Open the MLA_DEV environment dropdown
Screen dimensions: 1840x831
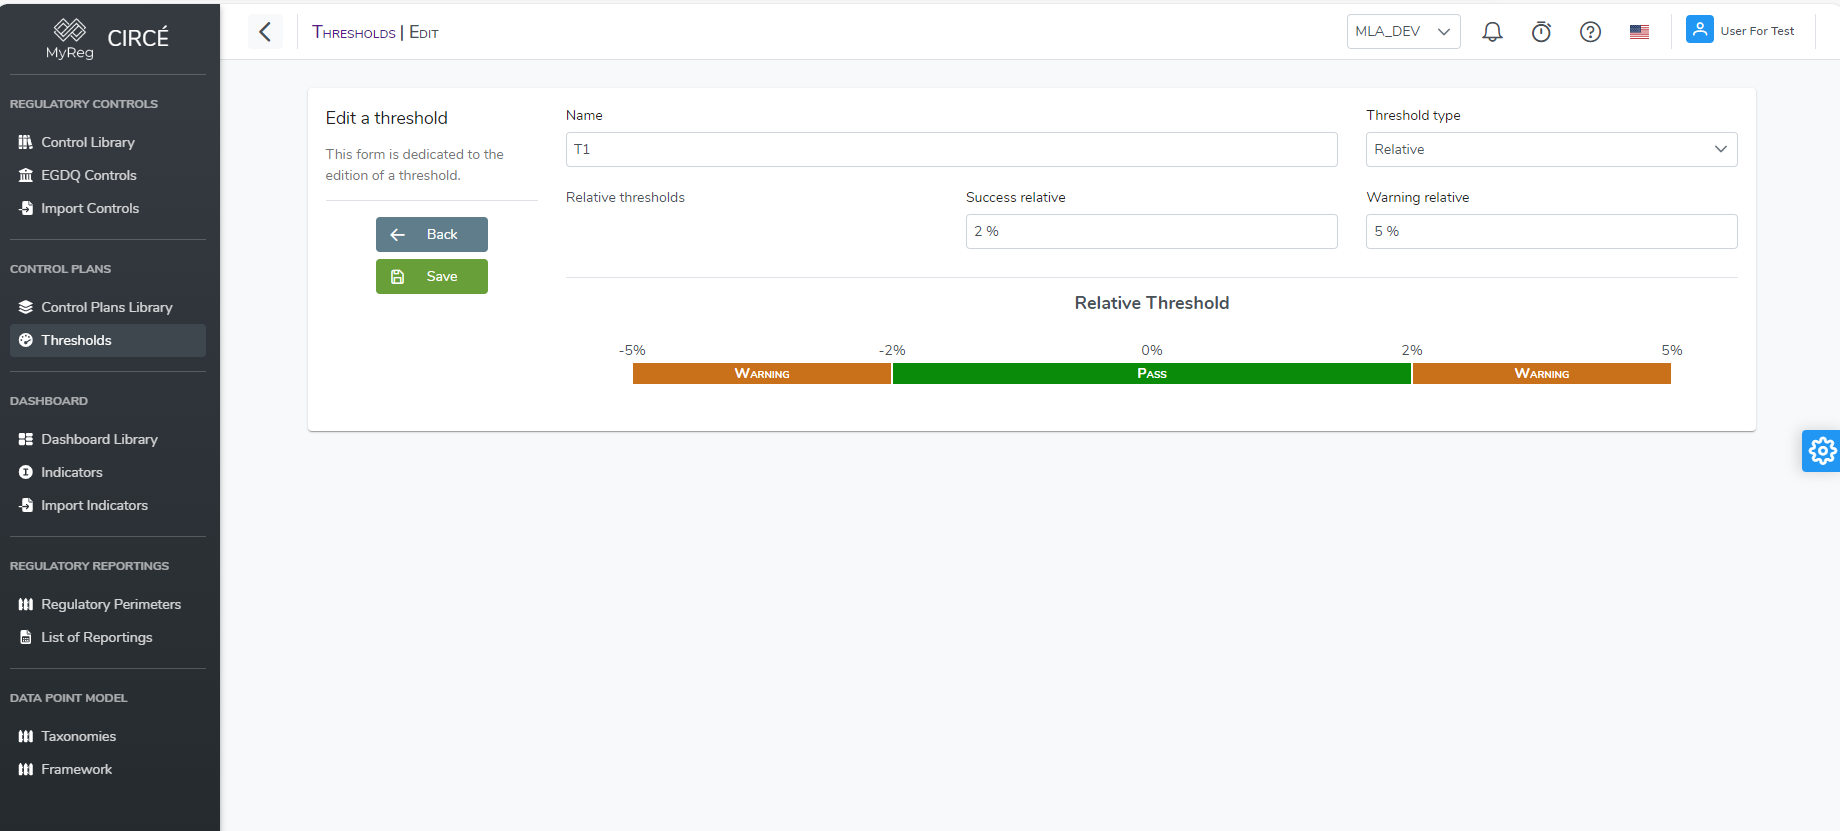coord(1402,32)
